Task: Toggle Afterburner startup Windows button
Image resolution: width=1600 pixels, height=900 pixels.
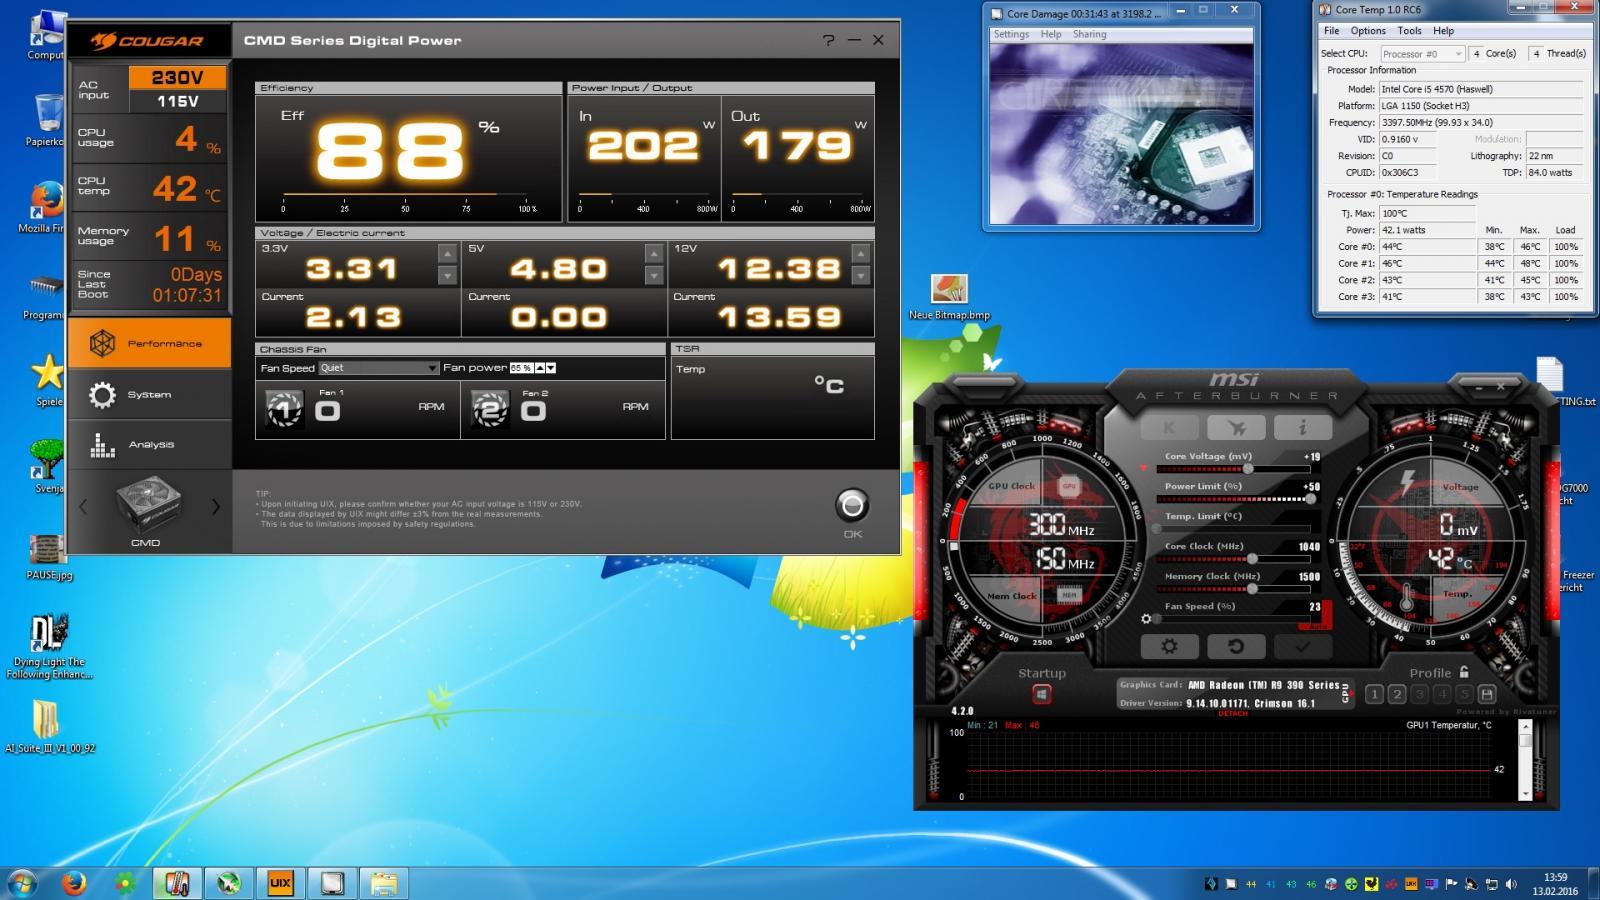Action: tap(1041, 694)
